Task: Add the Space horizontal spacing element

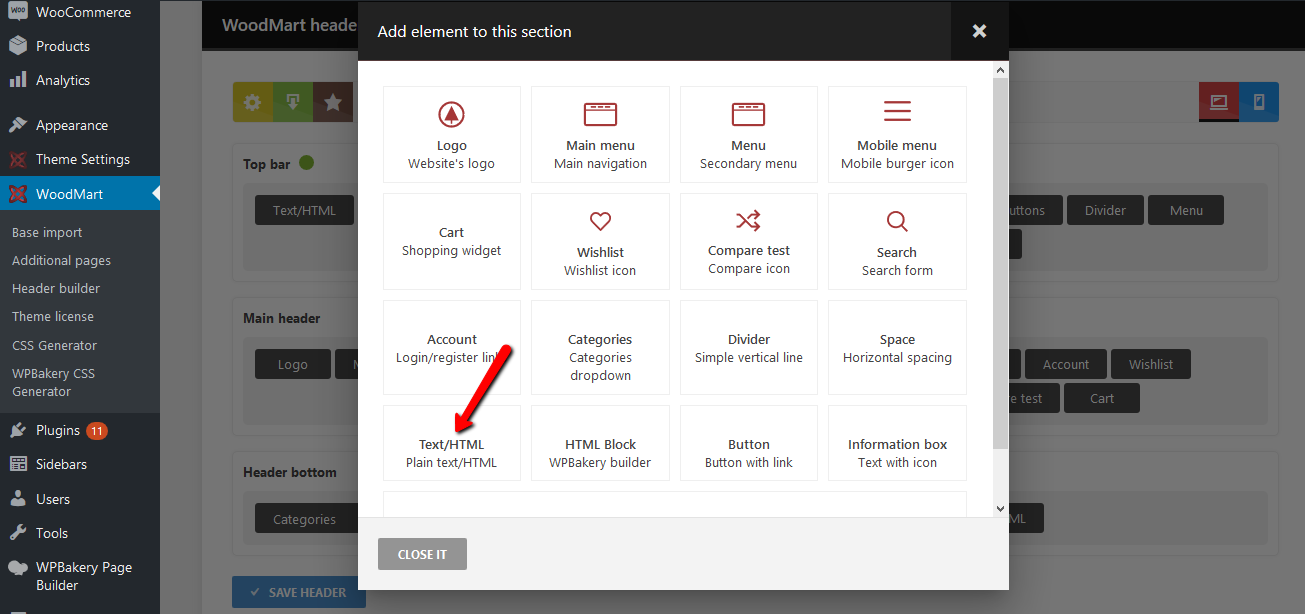Action: 897,347
